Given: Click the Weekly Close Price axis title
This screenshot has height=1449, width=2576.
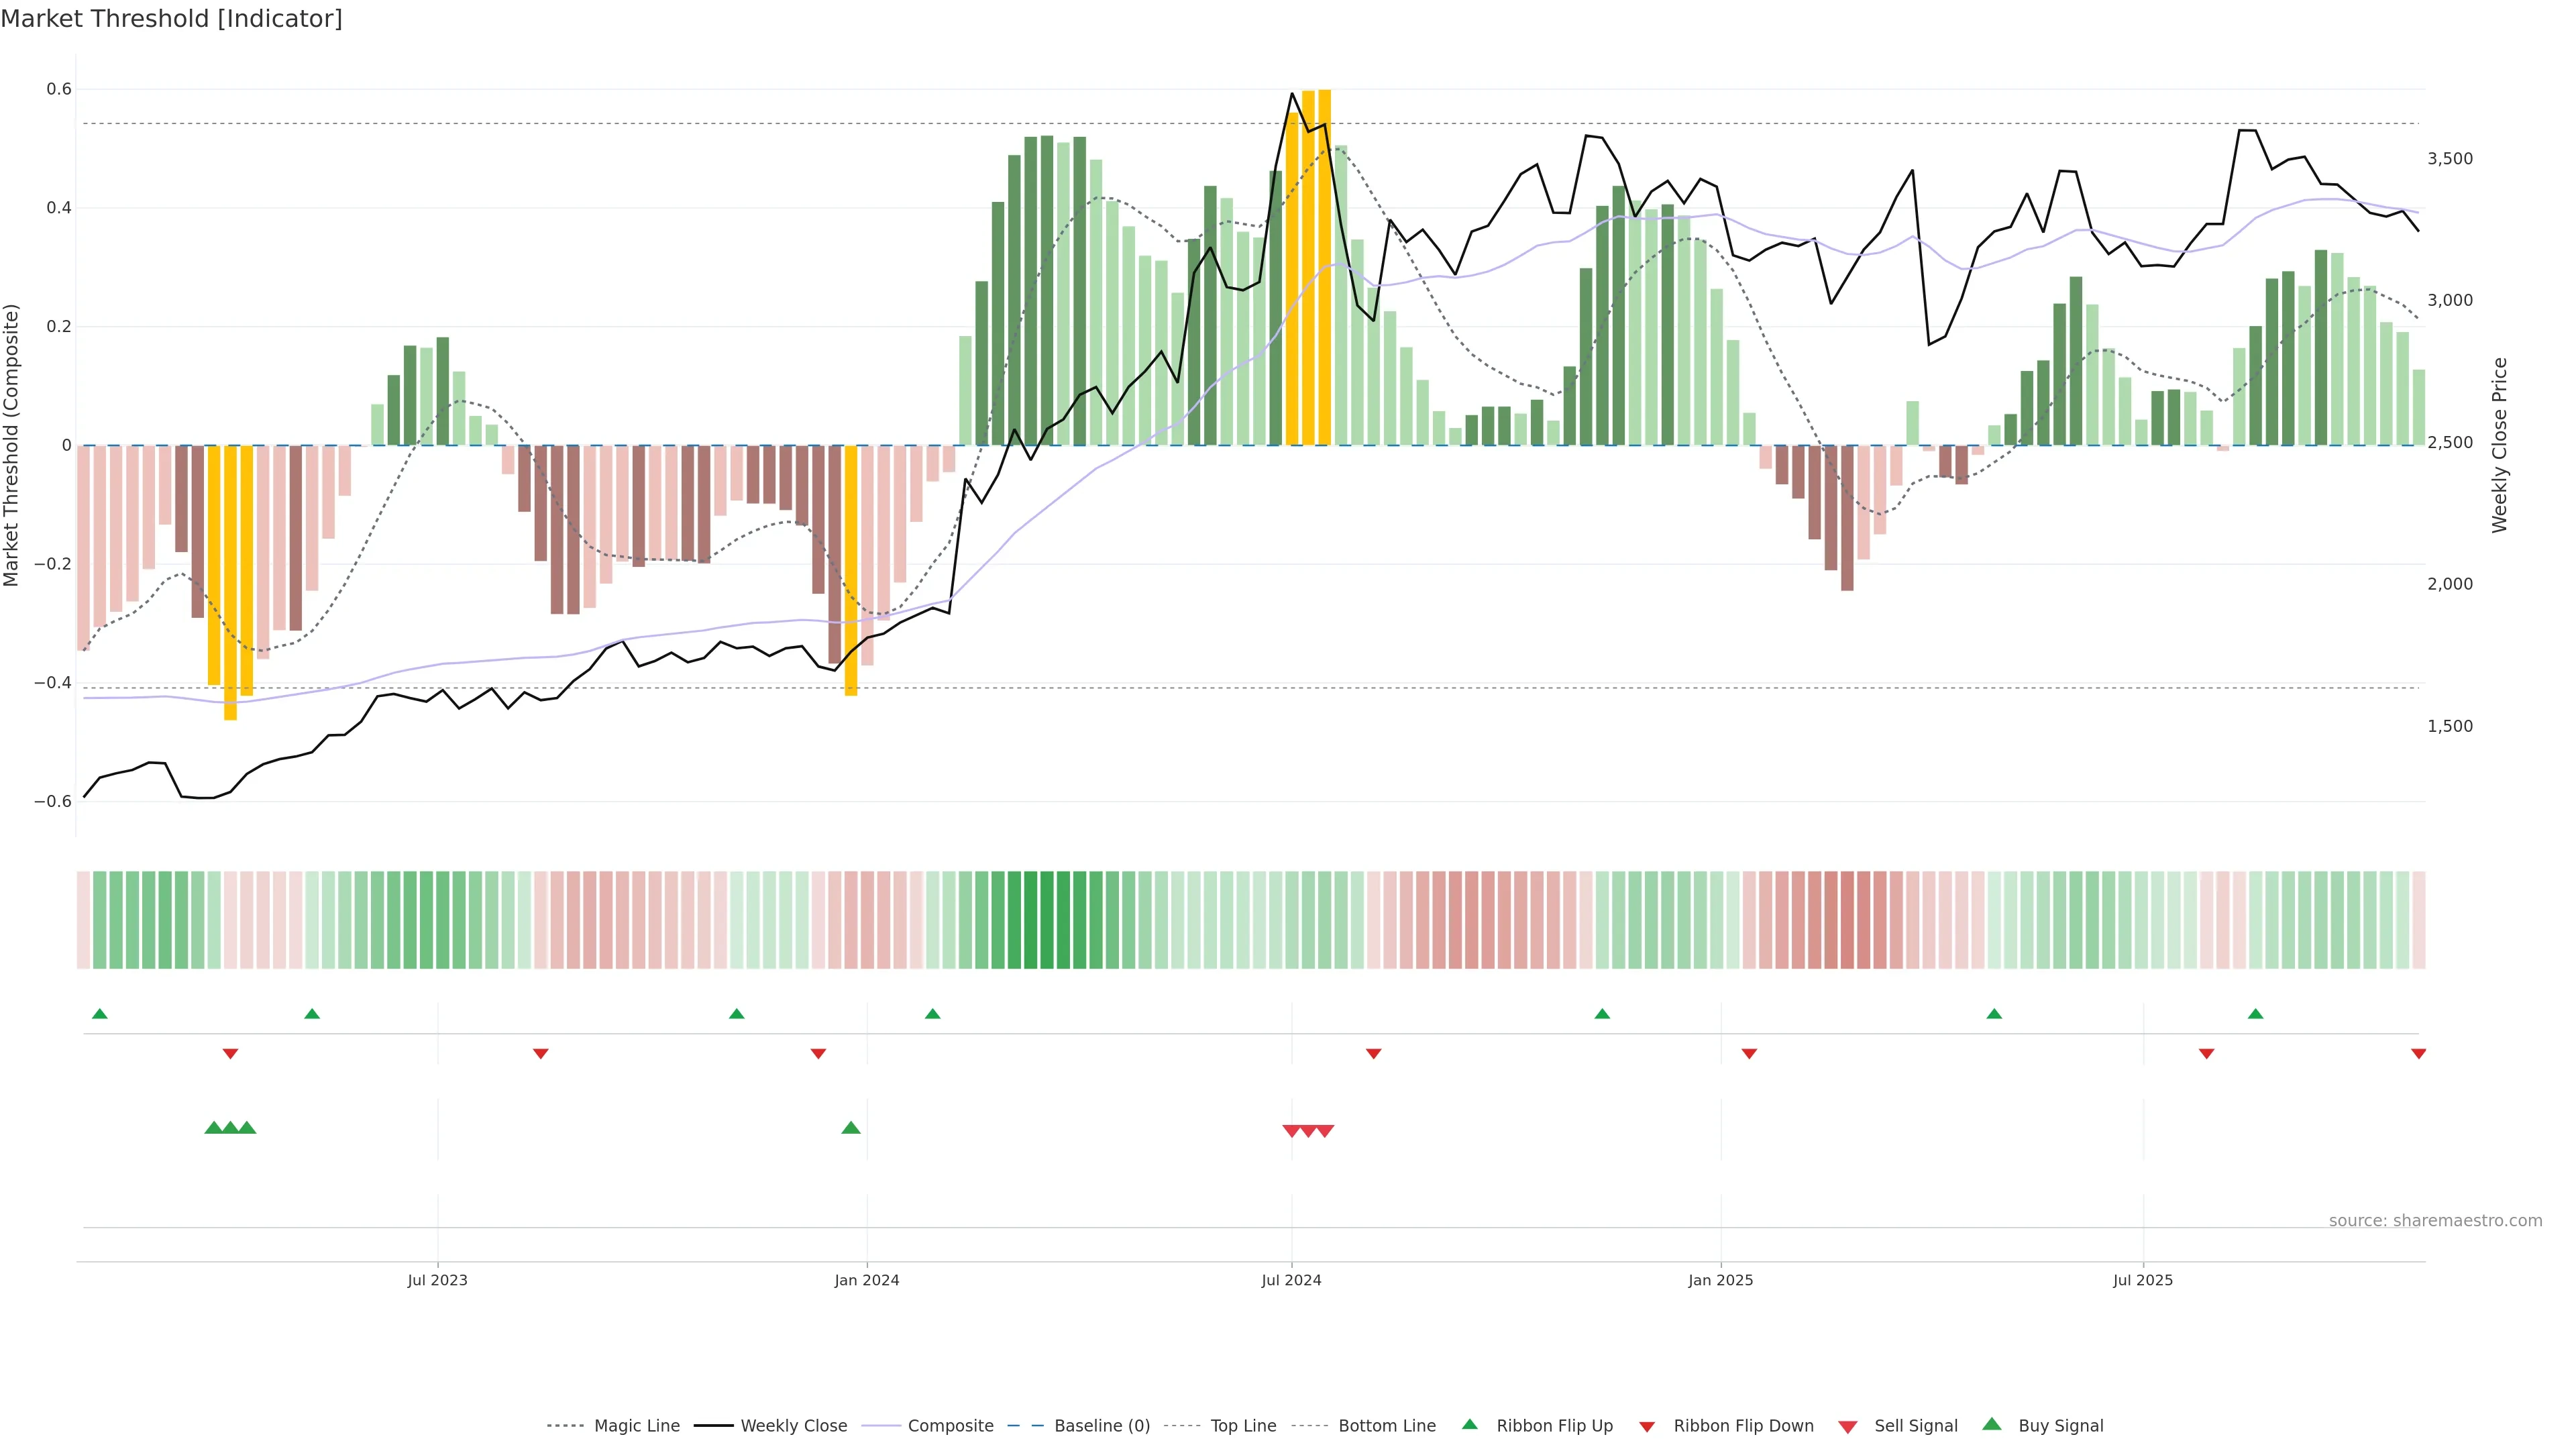Looking at the screenshot, I should (x=2499, y=445).
